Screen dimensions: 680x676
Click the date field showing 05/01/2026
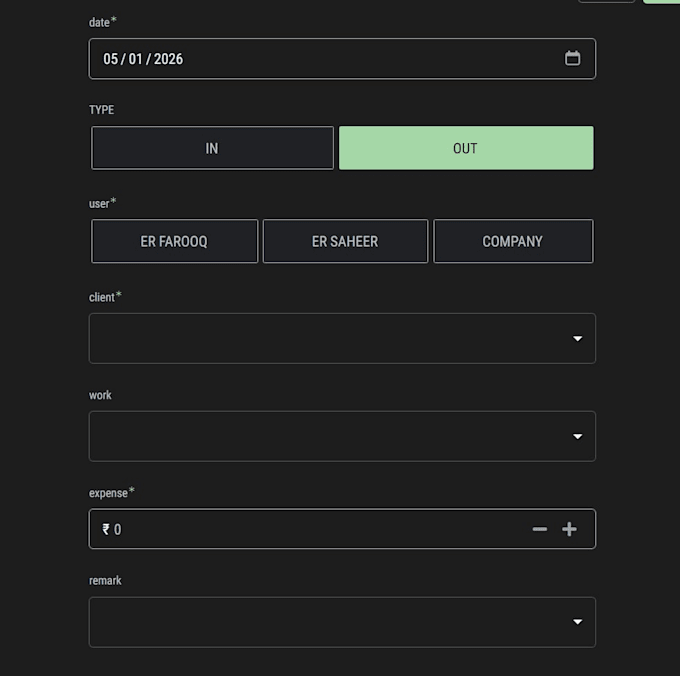click(x=342, y=59)
